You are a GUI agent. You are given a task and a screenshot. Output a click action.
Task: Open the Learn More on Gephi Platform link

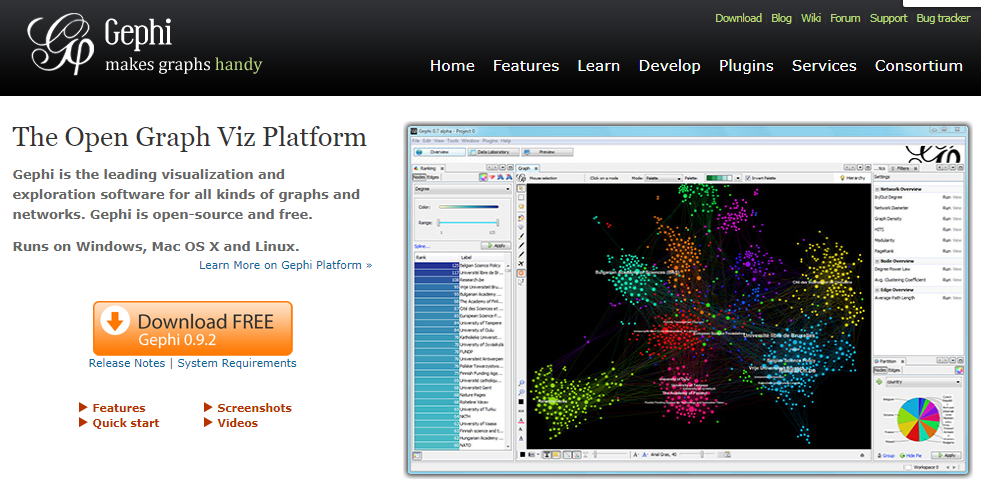(285, 265)
